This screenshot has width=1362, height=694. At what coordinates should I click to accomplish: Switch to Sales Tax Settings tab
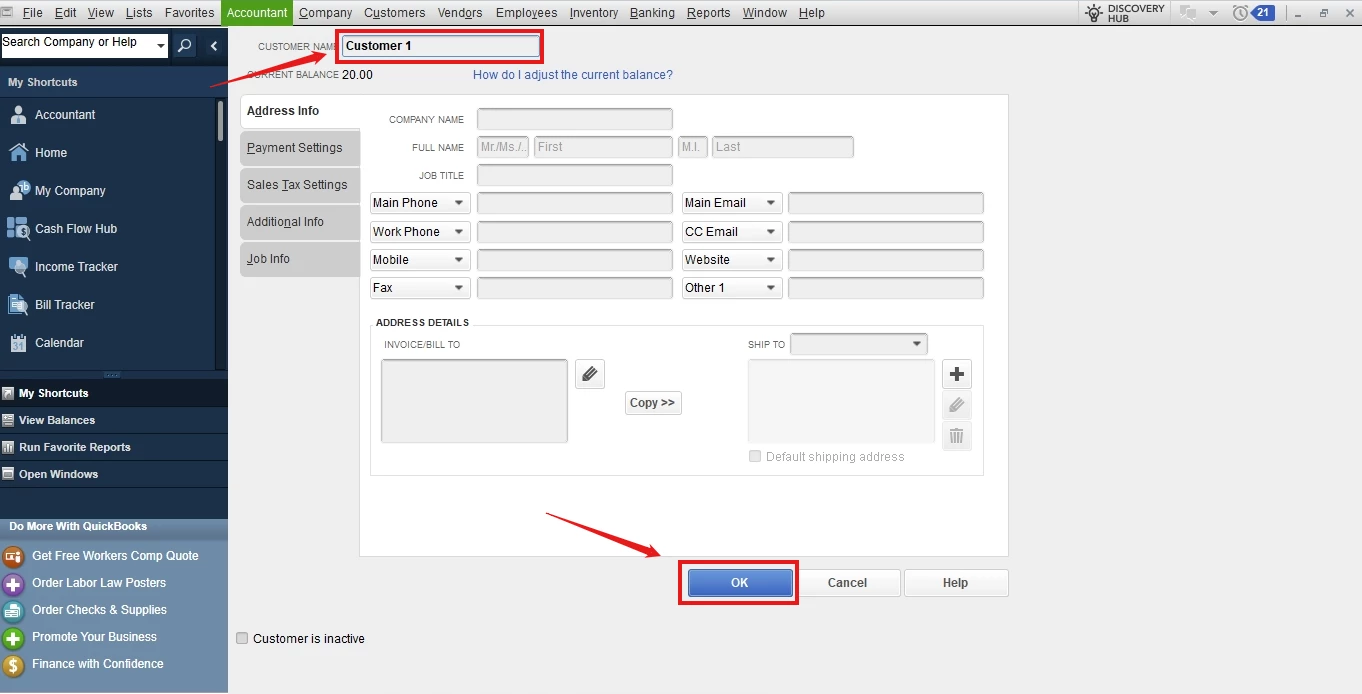(300, 185)
